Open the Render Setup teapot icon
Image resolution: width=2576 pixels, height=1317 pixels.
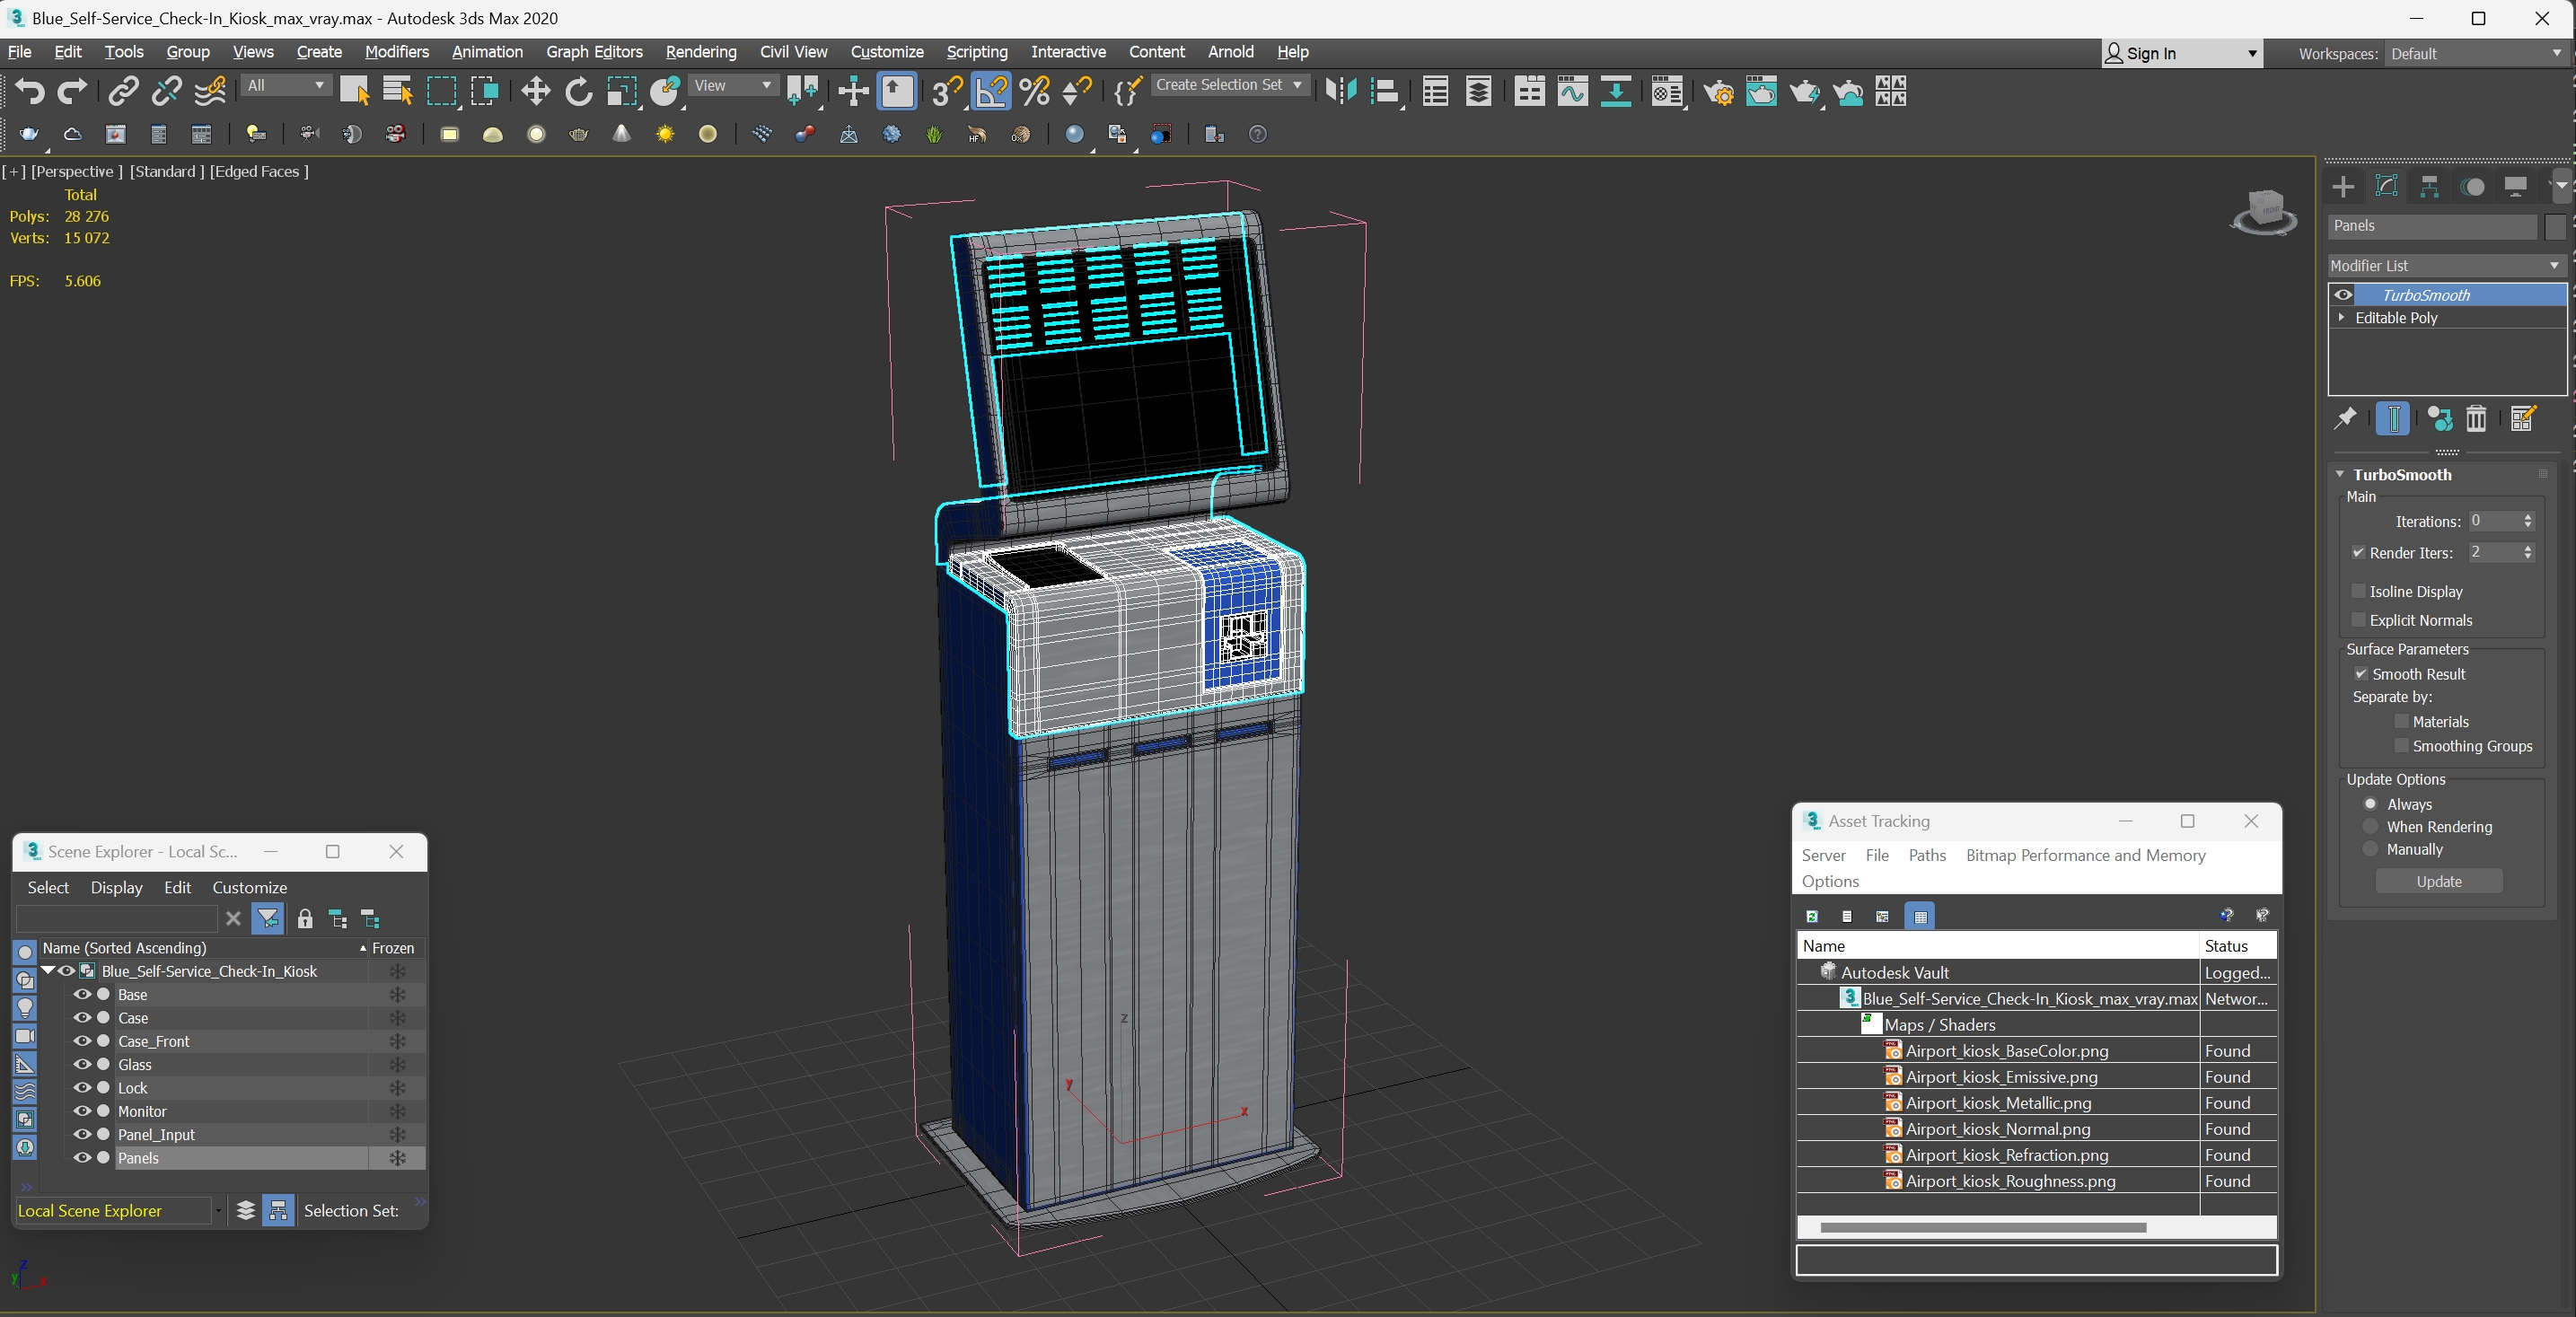pyautogui.click(x=1719, y=92)
